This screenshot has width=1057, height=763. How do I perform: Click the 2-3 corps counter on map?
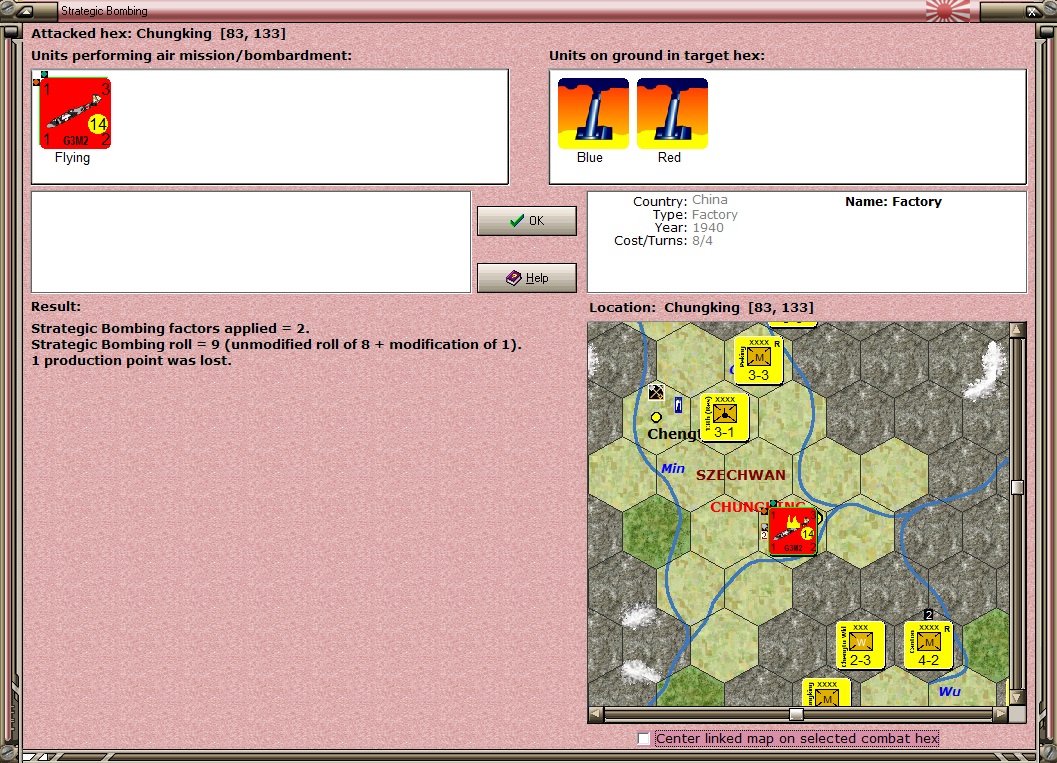(860, 645)
